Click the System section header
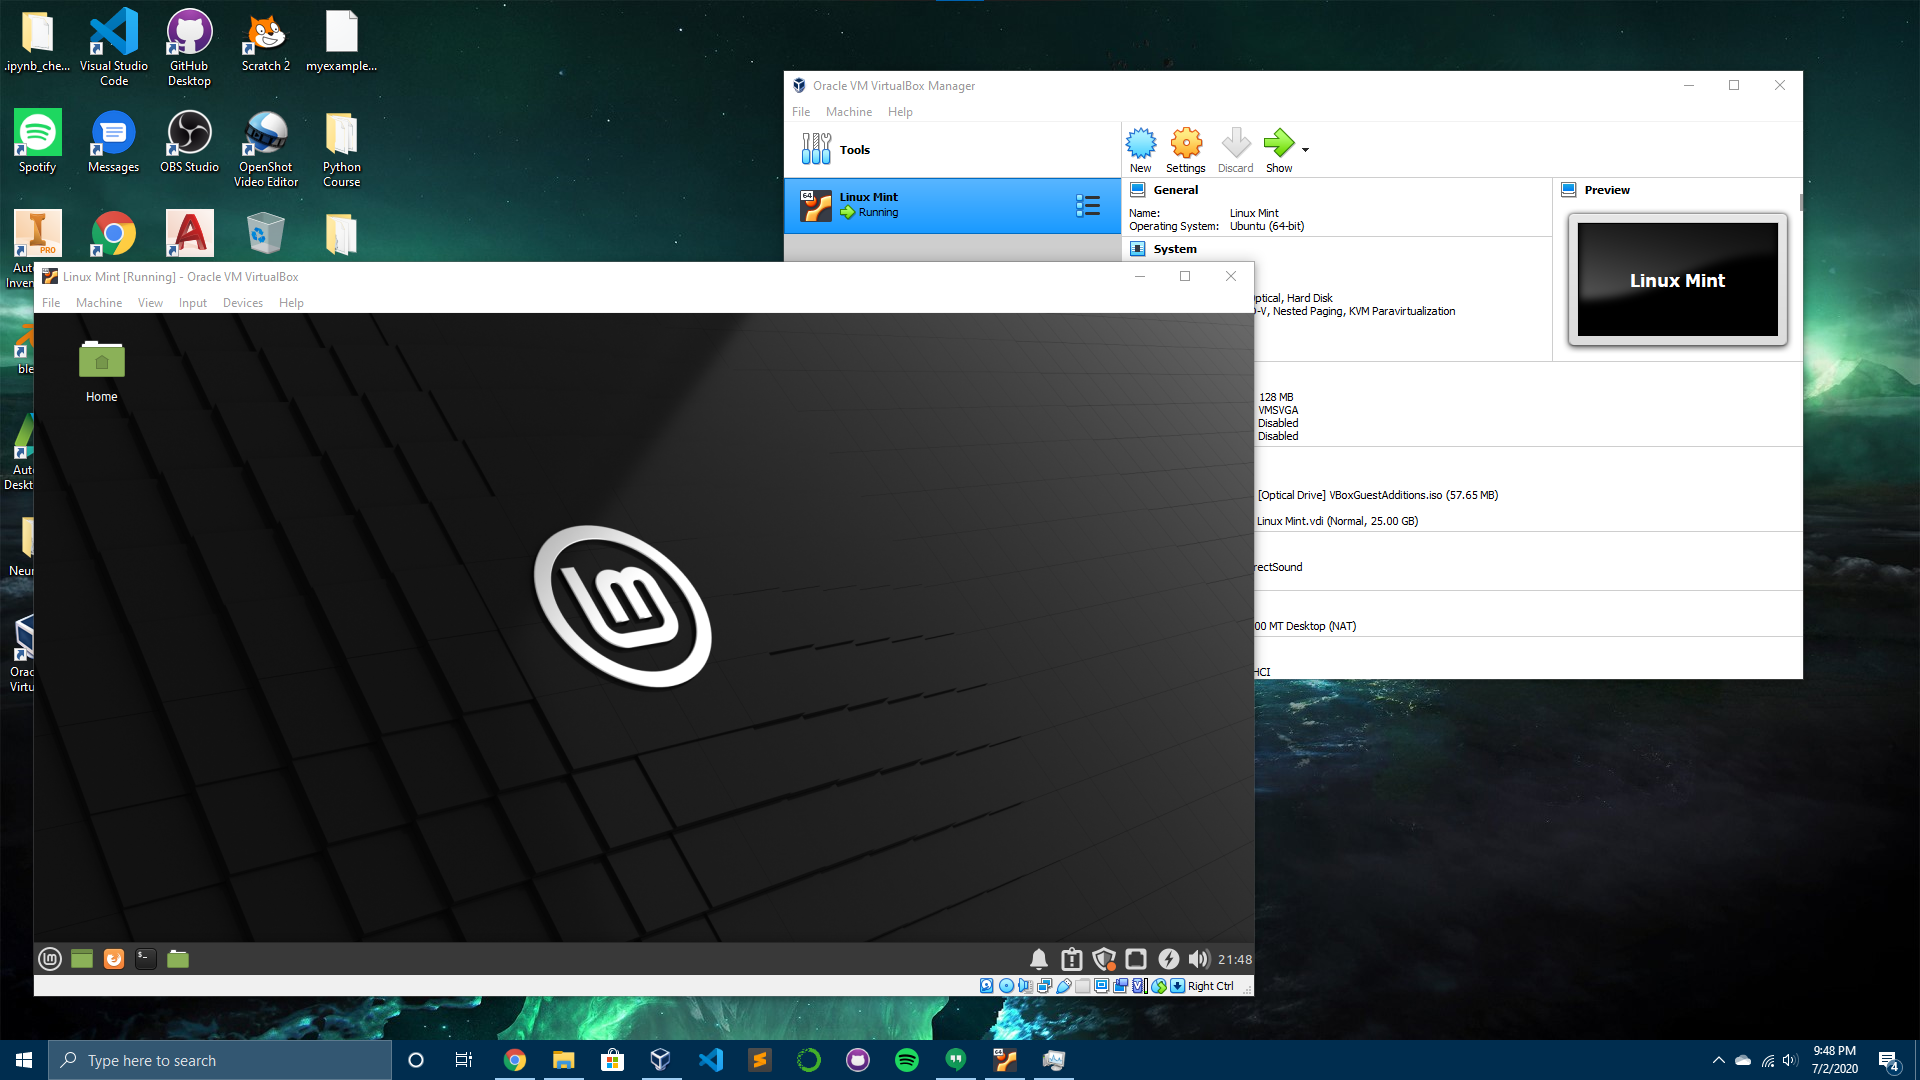This screenshot has height=1080, width=1920. click(x=1174, y=249)
